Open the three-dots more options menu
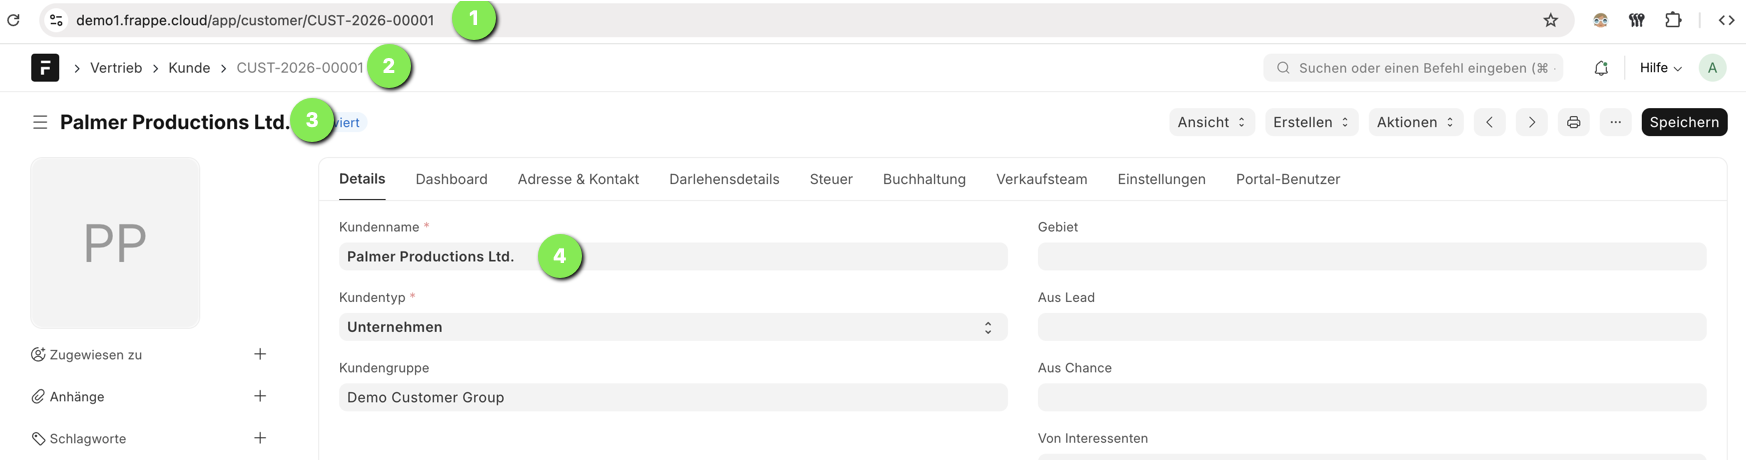1746x460 pixels. point(1615,122)
